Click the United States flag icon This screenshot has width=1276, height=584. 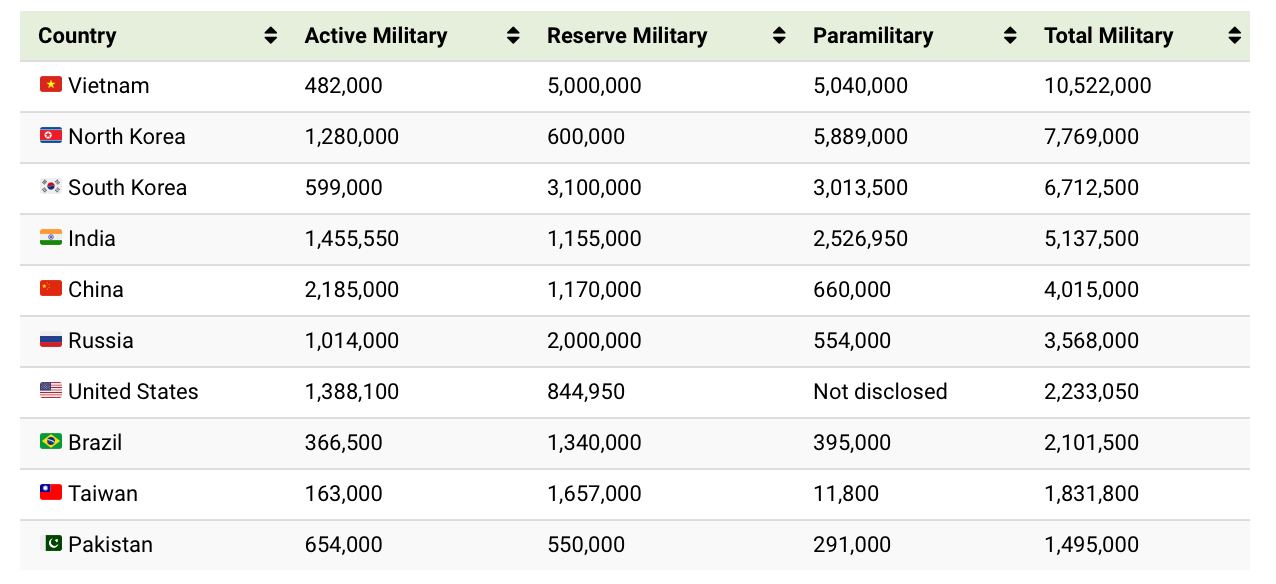[x=51, y=391]
